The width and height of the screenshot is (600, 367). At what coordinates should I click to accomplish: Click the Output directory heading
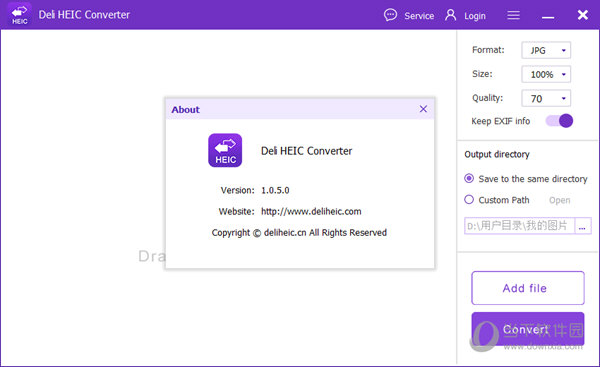497,154
